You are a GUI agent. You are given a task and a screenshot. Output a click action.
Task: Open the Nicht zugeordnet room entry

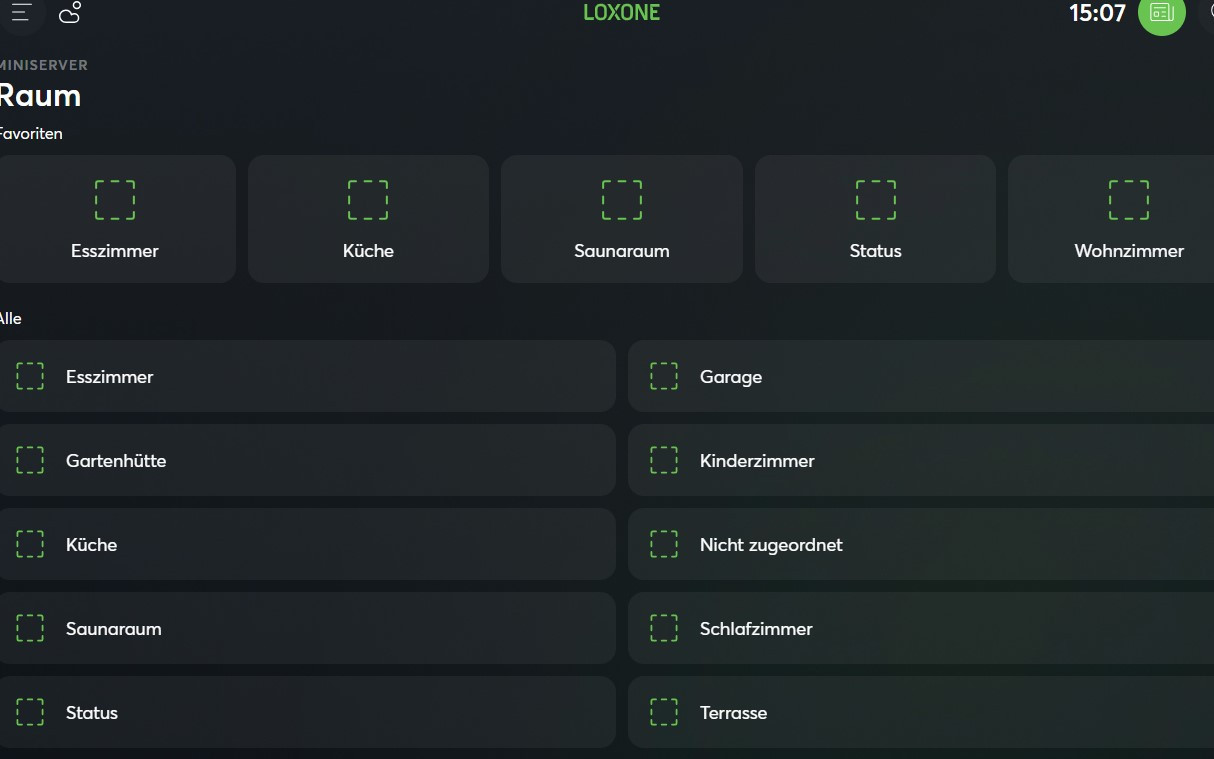[x=920, y=544]
